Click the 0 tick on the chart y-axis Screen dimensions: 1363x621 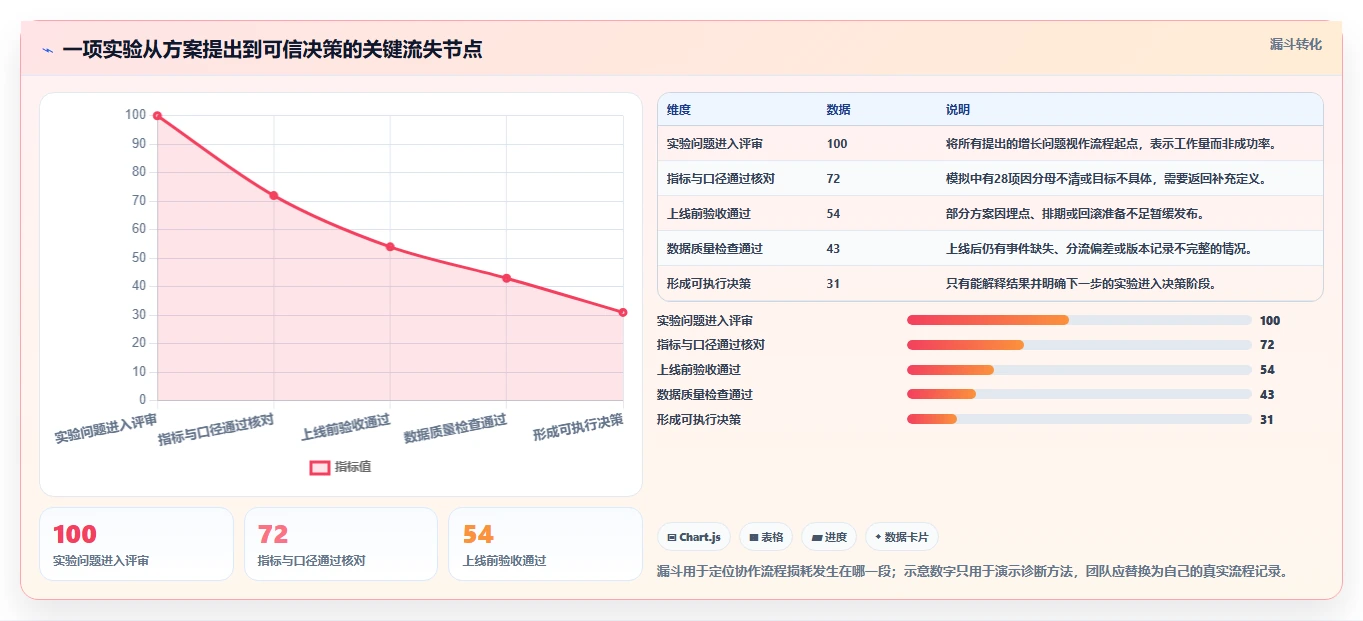(x=142, y=400)
